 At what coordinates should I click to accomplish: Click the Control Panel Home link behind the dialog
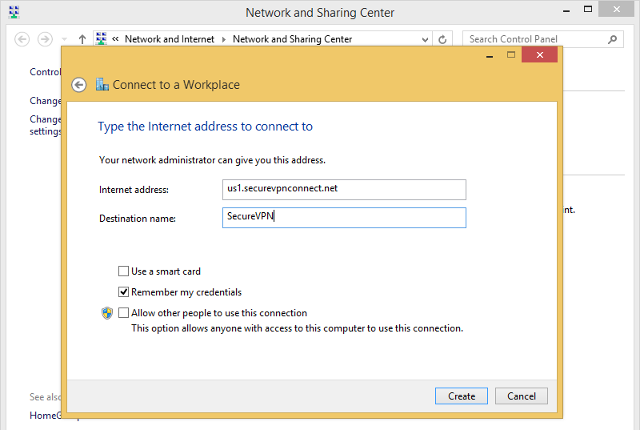pyautogui.click(x=45, y=72)
